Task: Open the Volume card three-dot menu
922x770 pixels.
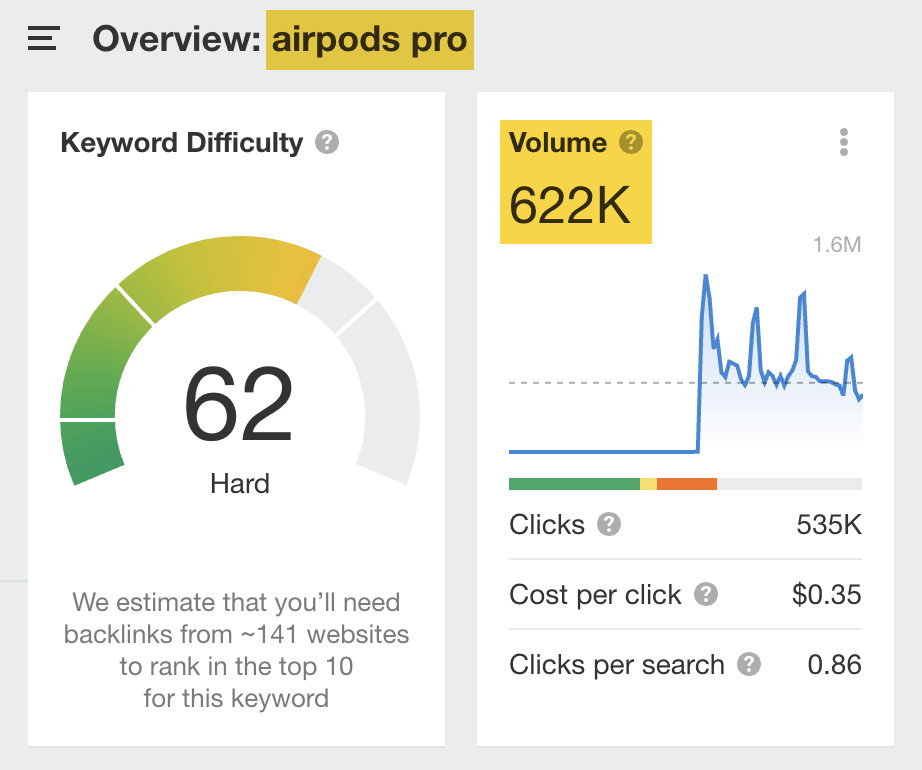Action: (x=843, y=142)
